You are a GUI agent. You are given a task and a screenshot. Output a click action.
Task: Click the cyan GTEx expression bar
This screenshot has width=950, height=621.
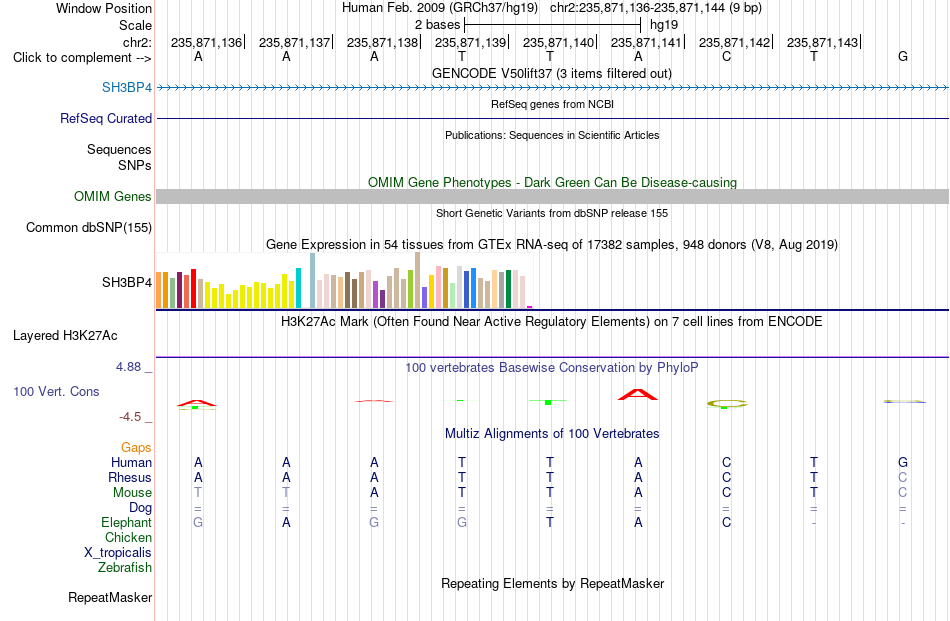[298, 288]
